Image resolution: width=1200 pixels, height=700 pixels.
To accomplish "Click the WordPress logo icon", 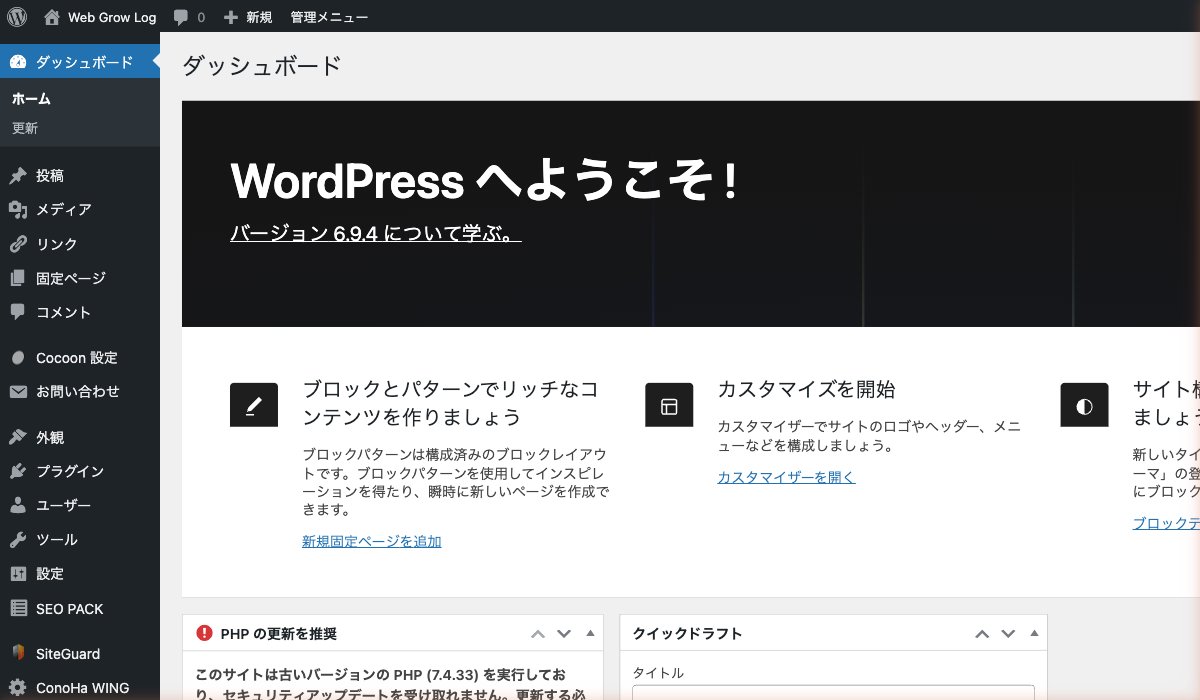I will click(17, 17).
